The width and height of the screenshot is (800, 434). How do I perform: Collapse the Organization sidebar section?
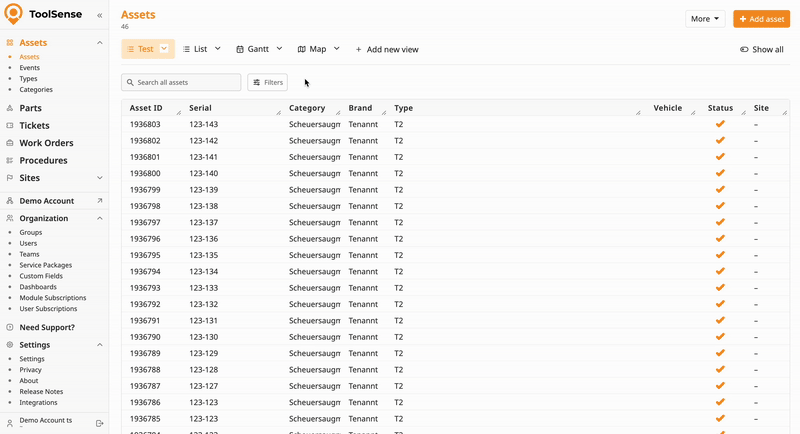point(99,218)
